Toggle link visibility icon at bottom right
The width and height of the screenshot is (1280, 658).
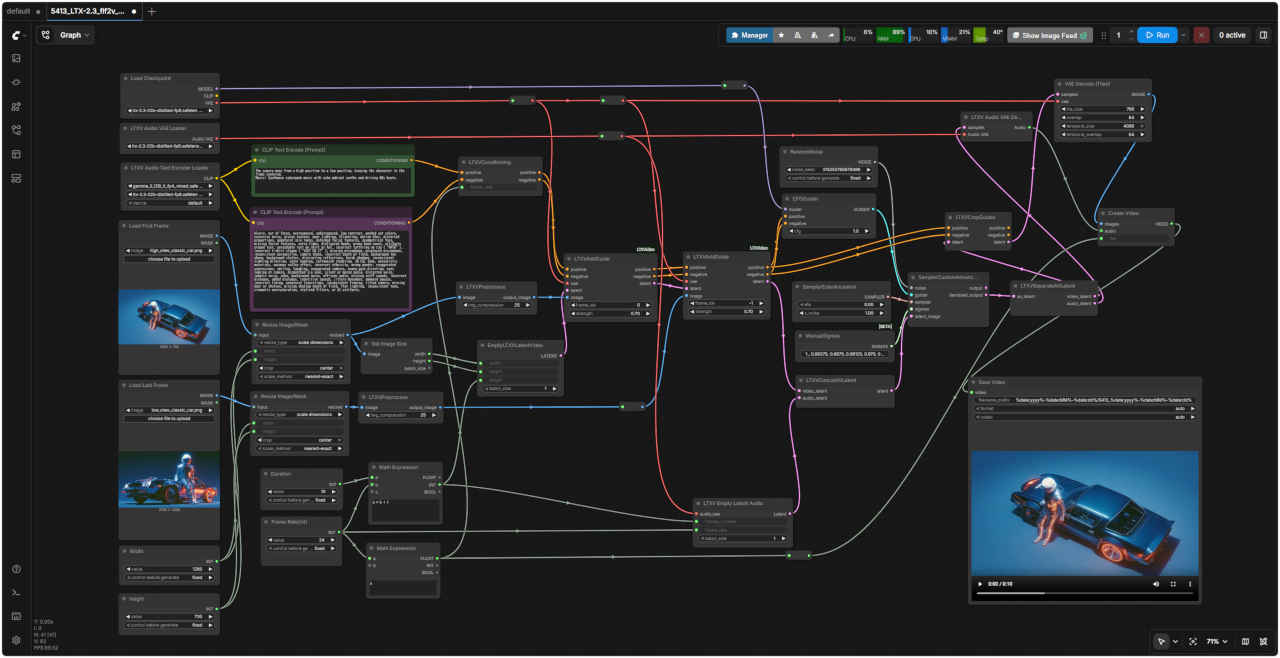click(1264, 641)
